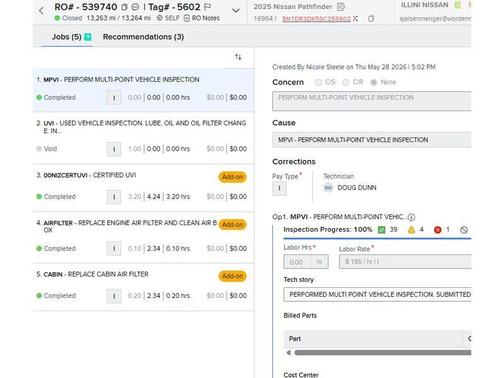Click '4.24' hours on CERTIFIED UVI row
The height and width of the screenshot is (378, 504).
154,197
